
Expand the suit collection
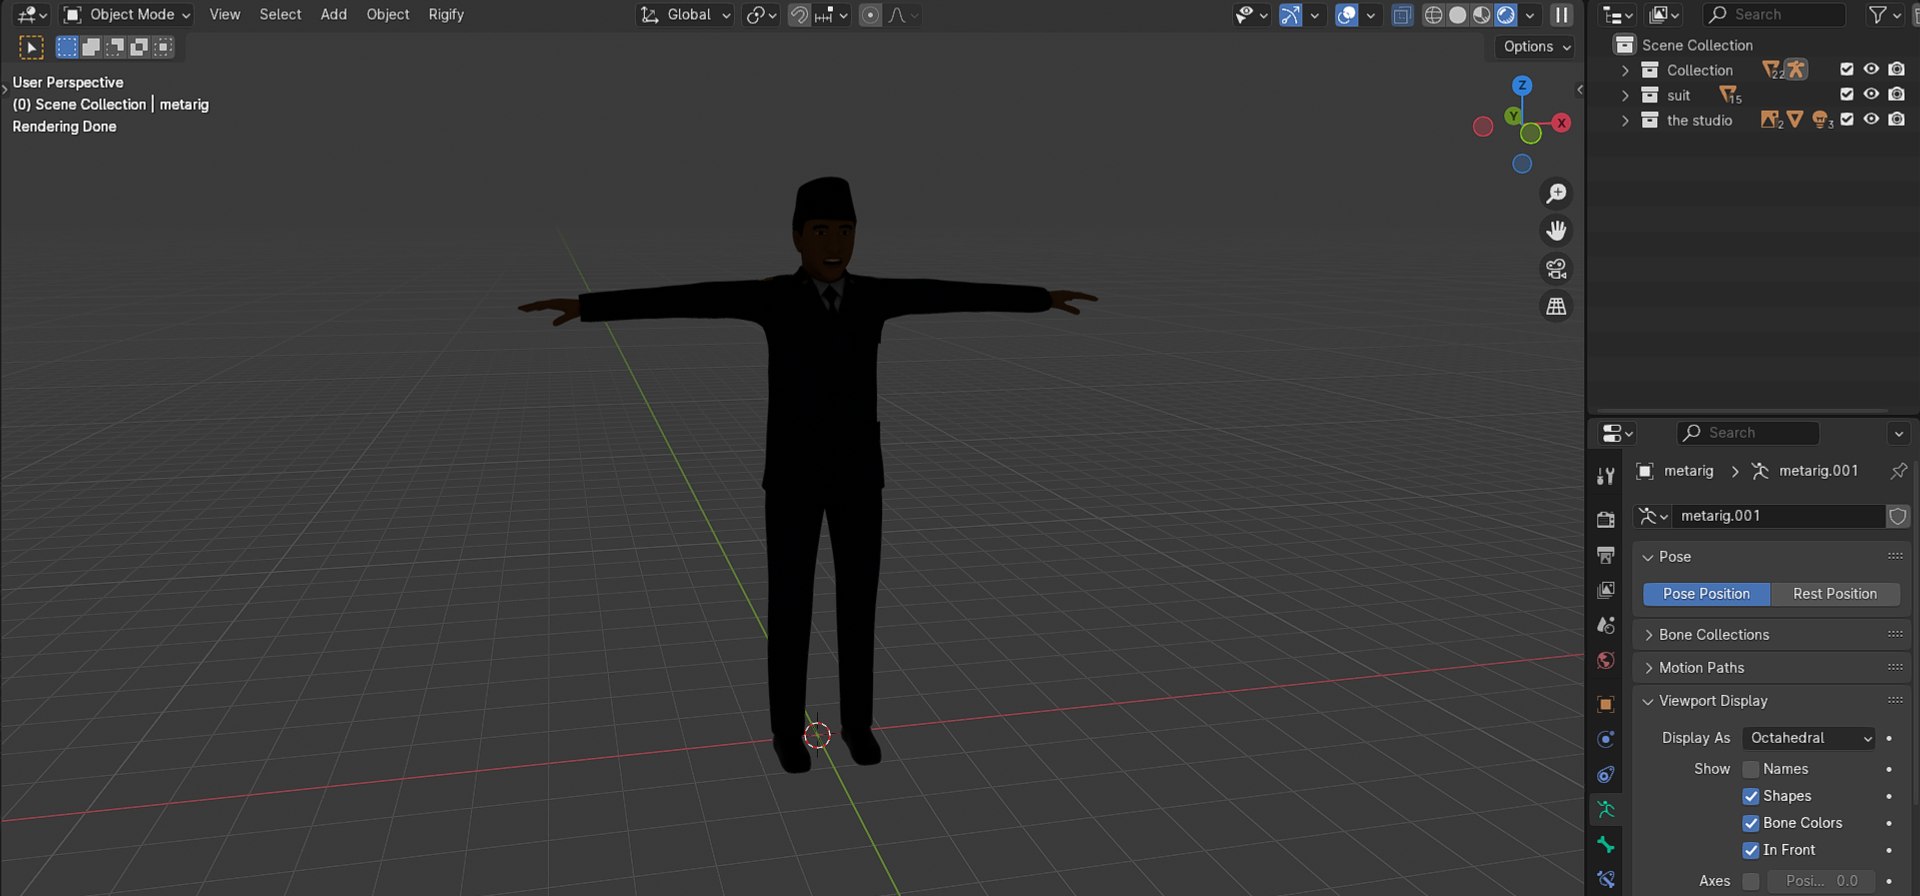point(1625,95)
